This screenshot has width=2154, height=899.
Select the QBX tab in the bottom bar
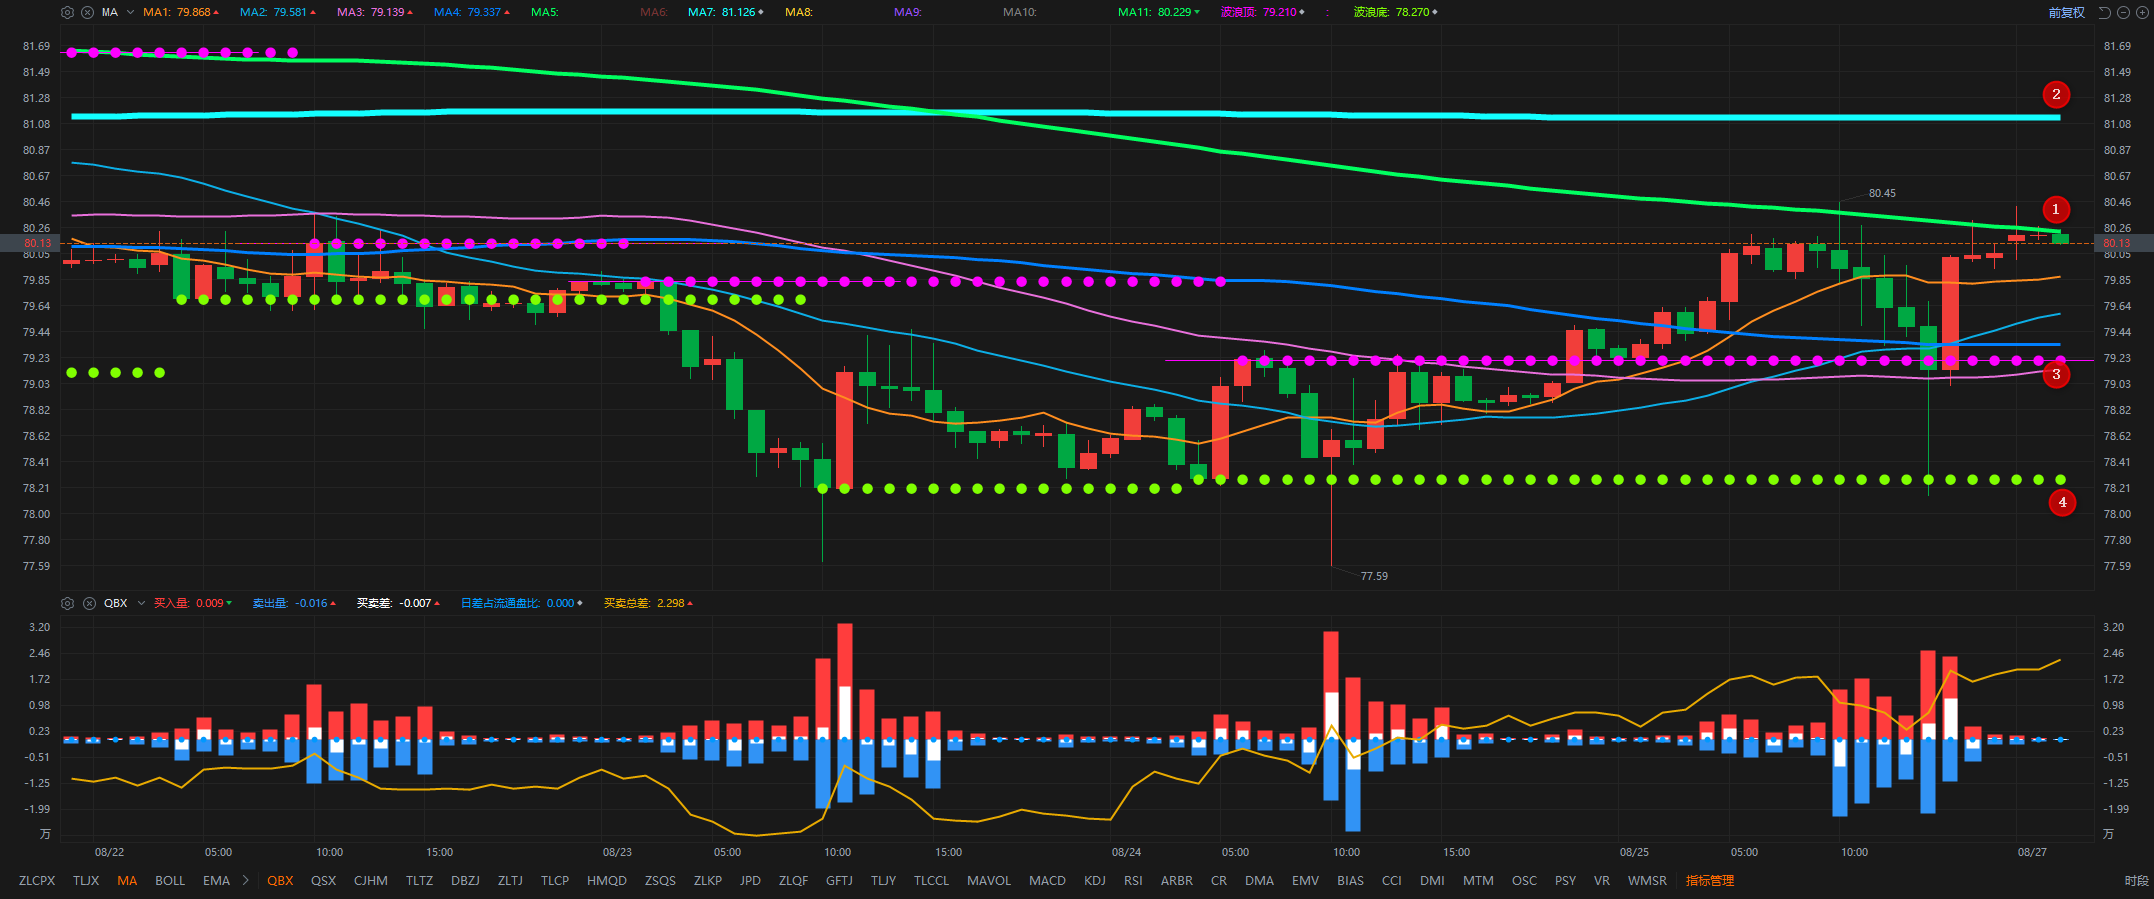[280, 880]
